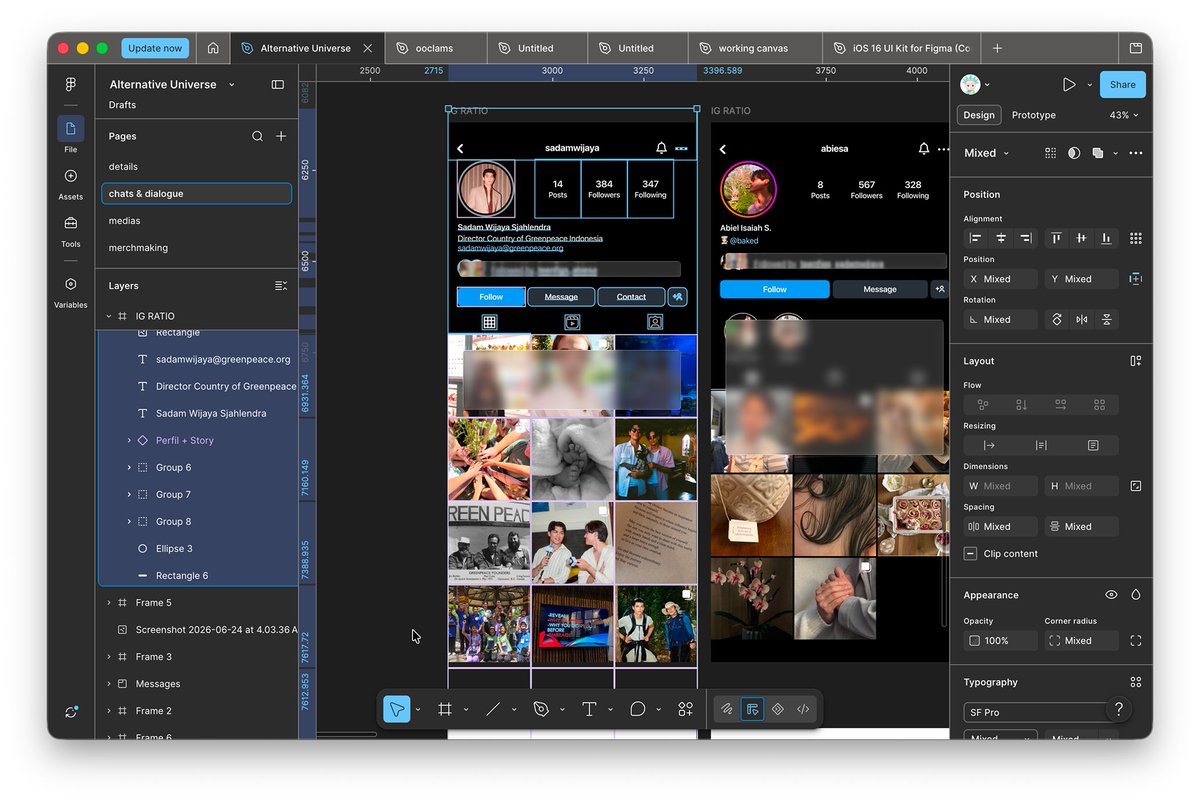Toggle auto layout icon in Layout header
Viewport: 1200px width, 802px height.
tap(1136, 361)
